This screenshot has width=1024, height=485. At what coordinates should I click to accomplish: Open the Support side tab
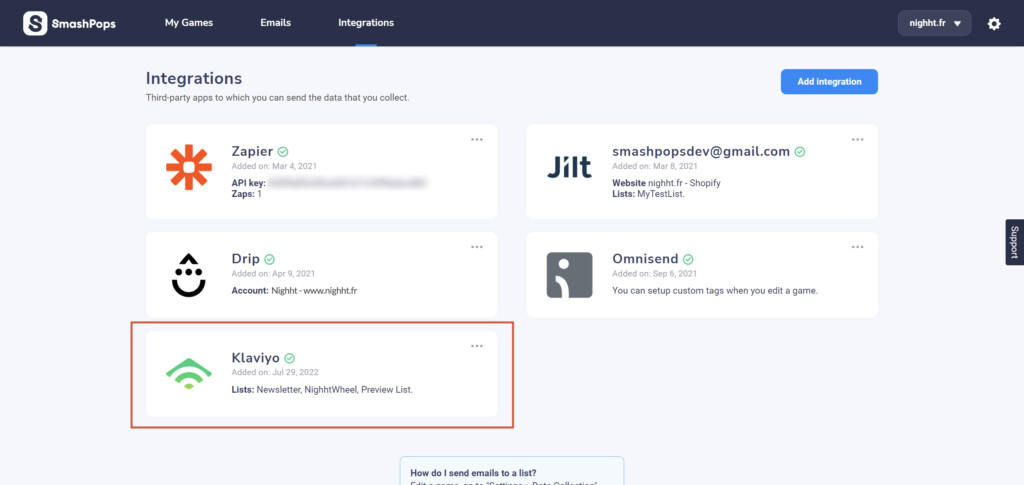click(1014, 242)
